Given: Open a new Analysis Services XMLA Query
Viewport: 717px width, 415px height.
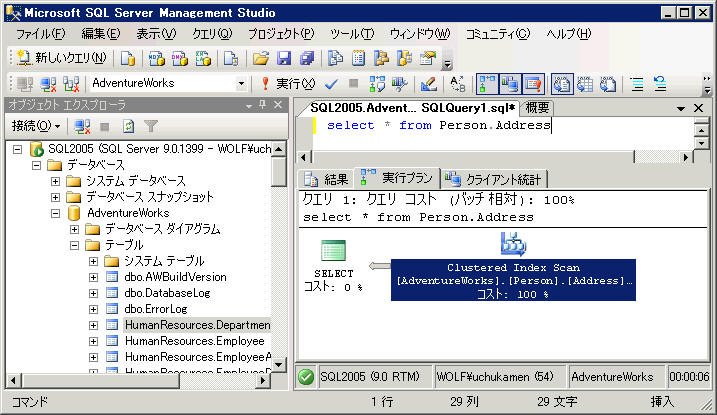Looking at the screenshot, I should [x=203, y=58].
